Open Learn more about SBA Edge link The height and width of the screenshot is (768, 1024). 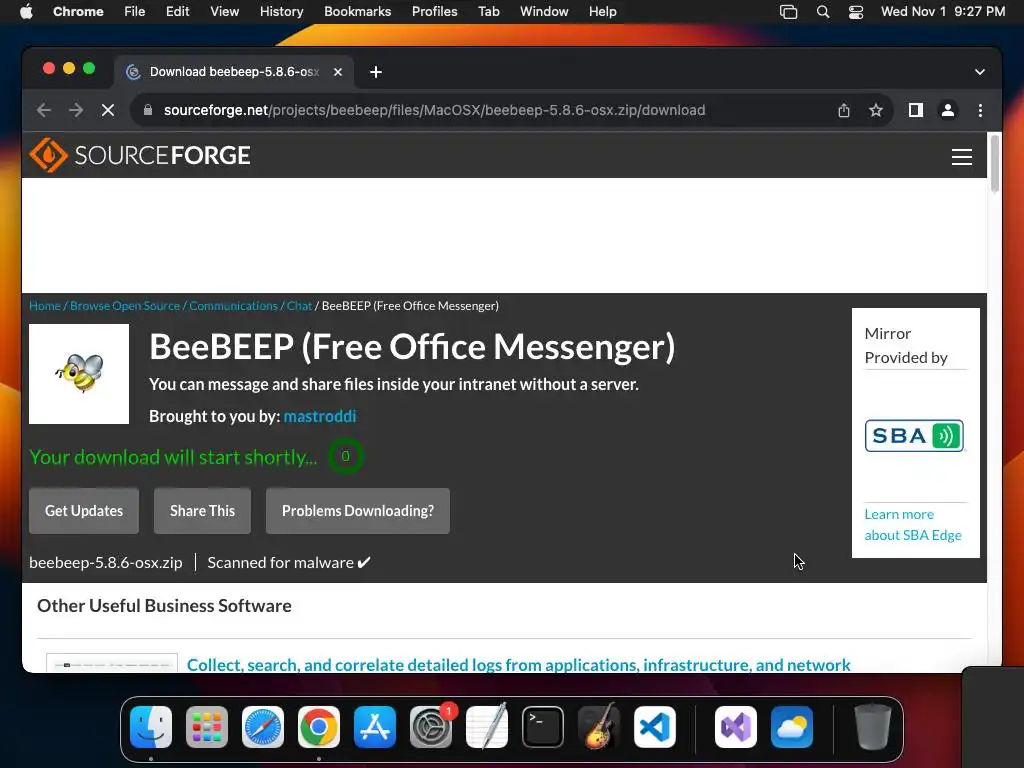coord(913,524)
